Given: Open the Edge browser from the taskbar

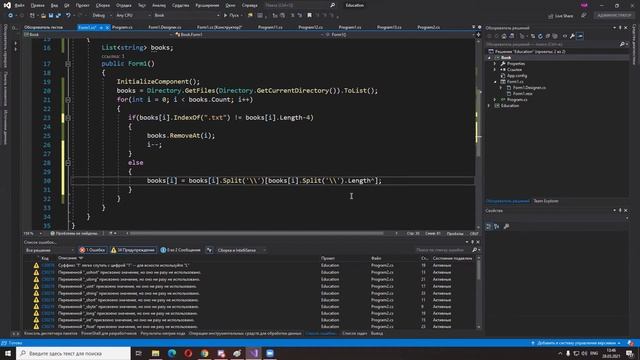Looking at the screenshot, I should (x=172, y=353).
